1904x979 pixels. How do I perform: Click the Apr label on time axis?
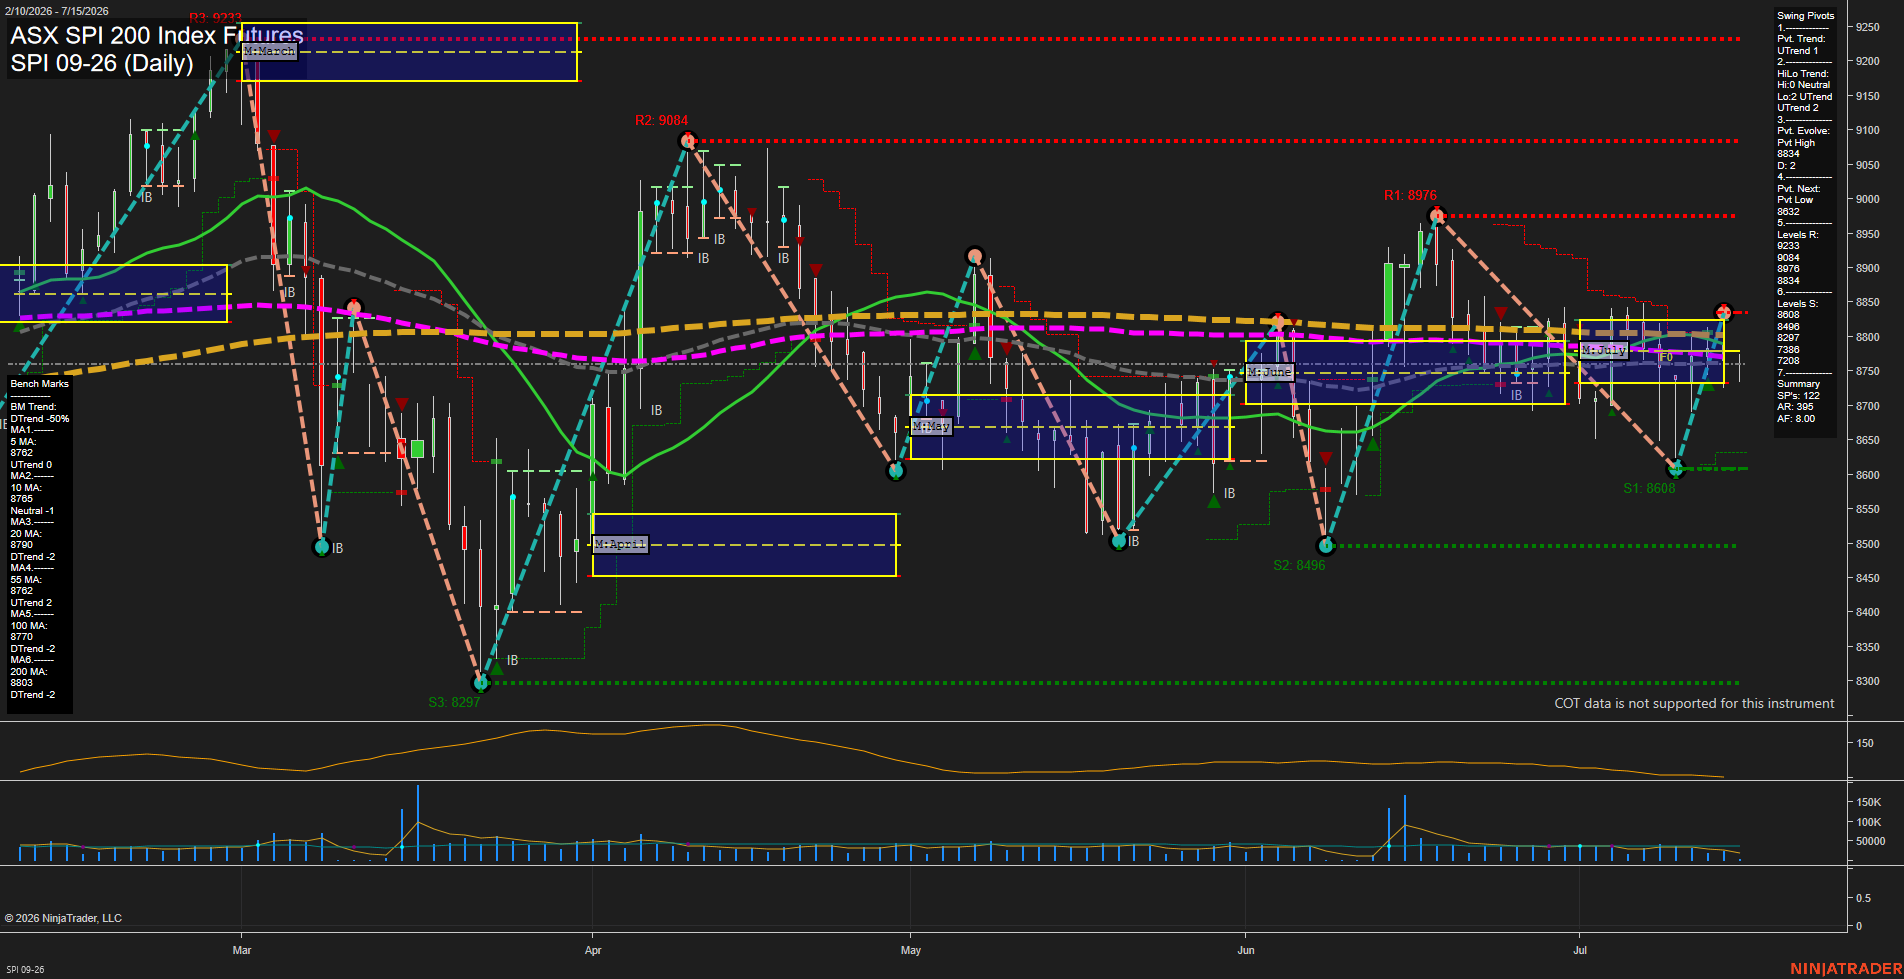click(593, 950)
